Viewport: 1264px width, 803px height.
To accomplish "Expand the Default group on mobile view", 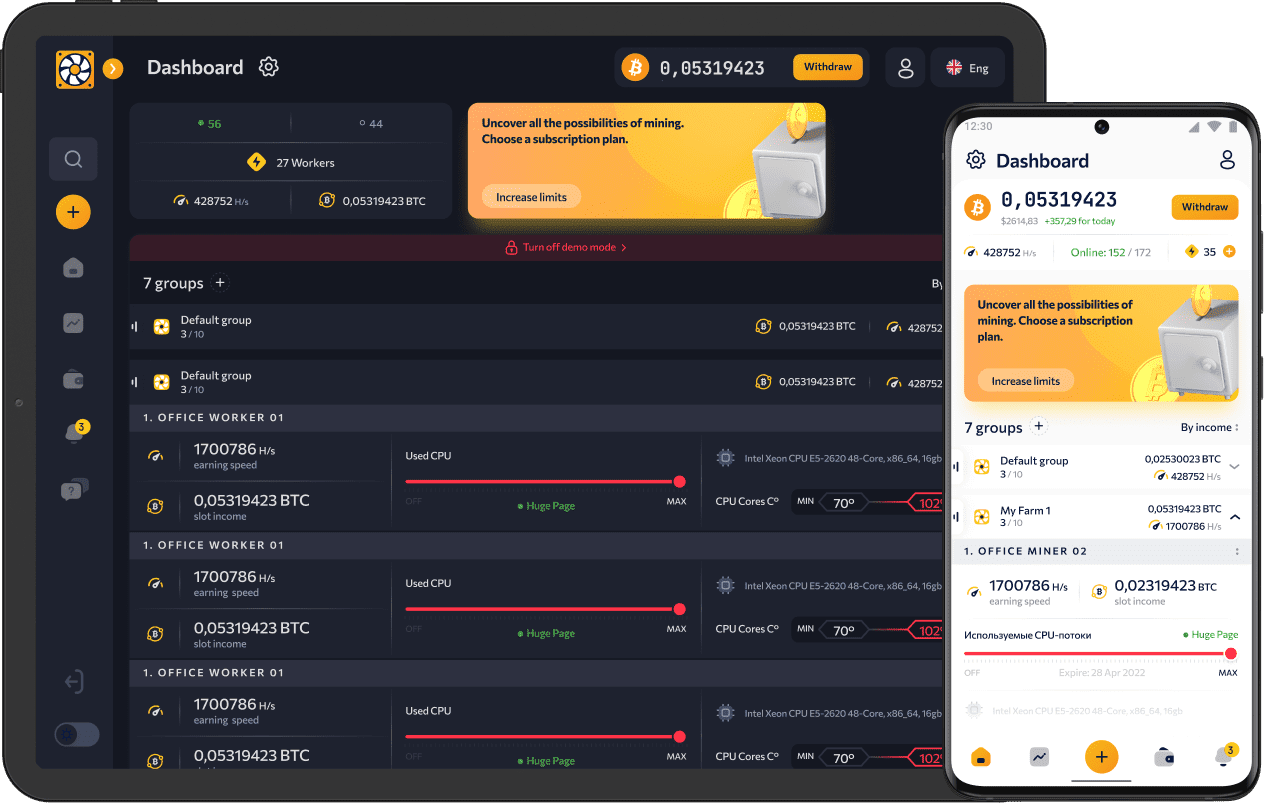I will tap(1236, 467).
